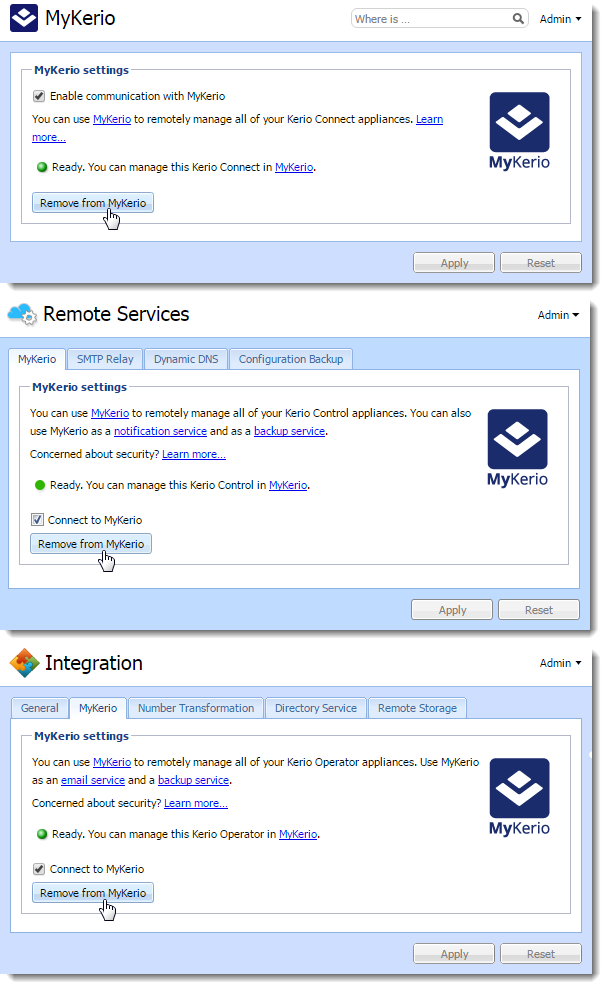Image resolution: width=601 pixels, height=985 pixels.
Task: Click Apply button in the Kerio Connect panel
Action: click(454, 263)
